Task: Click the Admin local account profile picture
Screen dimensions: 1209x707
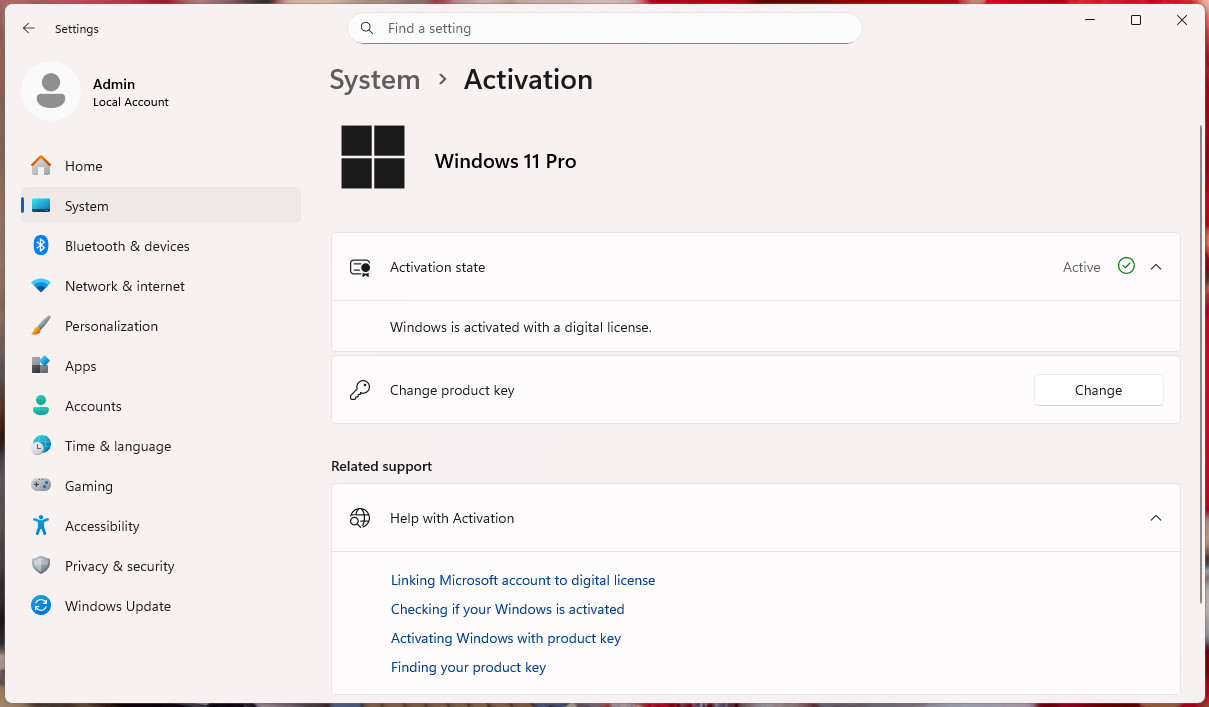Action: (x=51, y=91)
